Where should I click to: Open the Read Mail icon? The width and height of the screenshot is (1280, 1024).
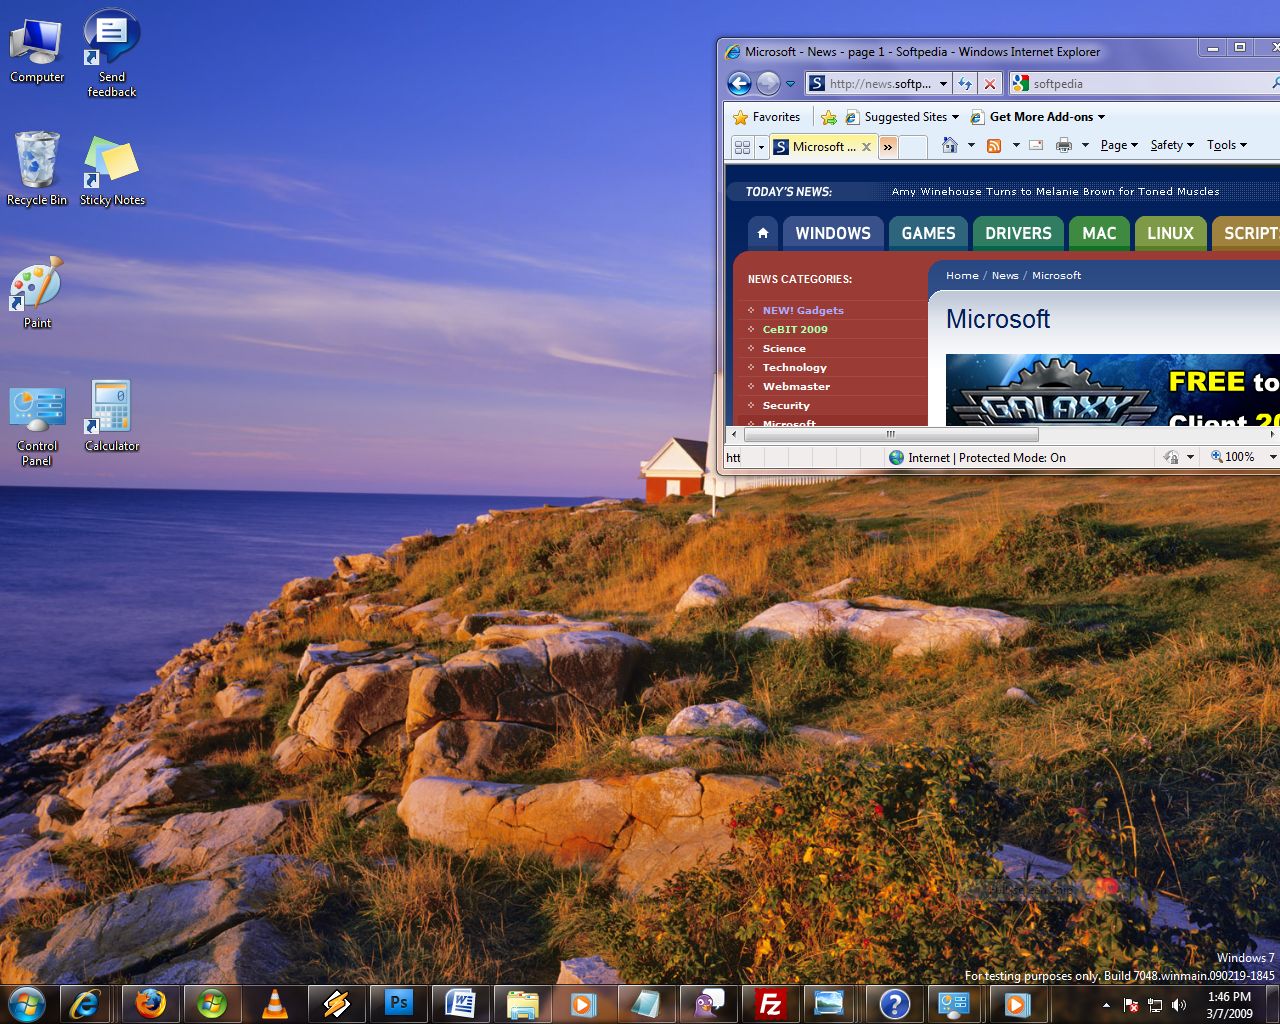pos(1036,145)
